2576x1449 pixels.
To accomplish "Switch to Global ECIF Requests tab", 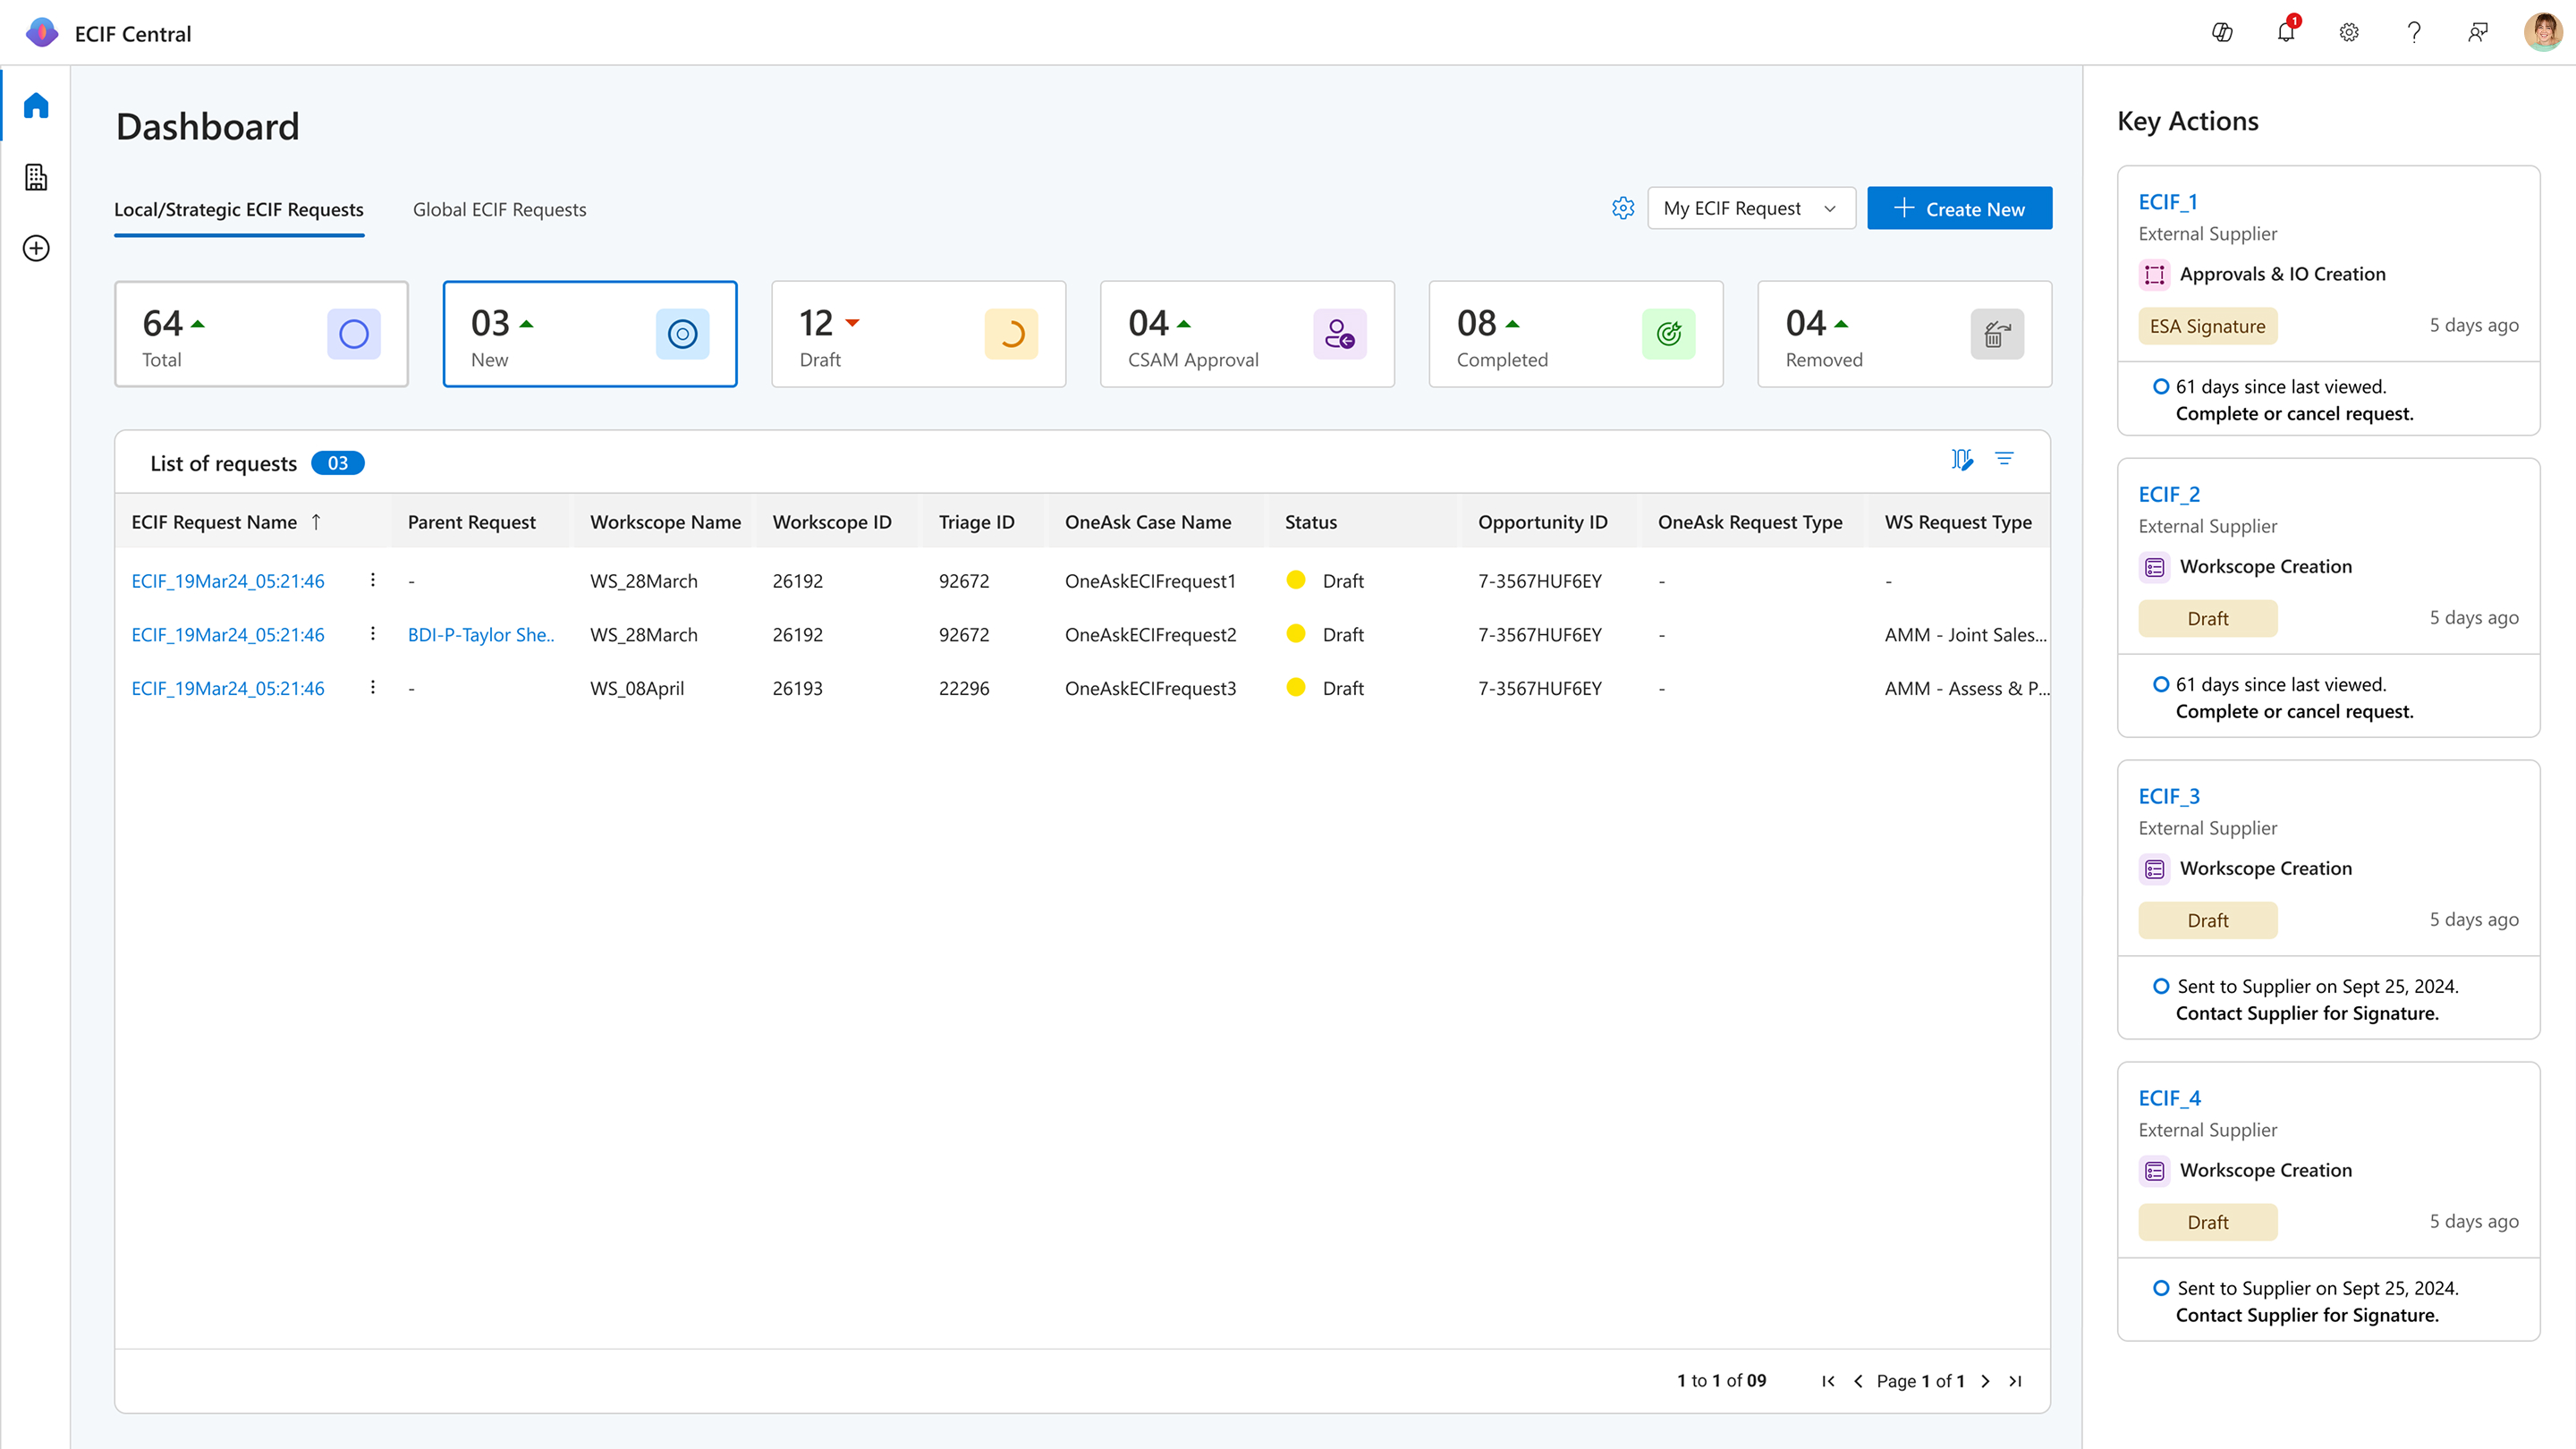I will click(x=499, y=210).
